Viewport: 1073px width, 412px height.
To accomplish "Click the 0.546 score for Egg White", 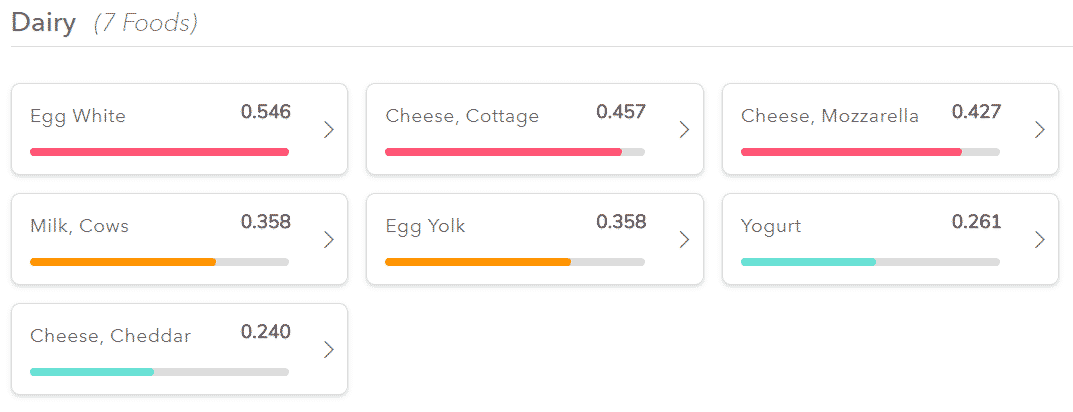I will coord(266,112).
